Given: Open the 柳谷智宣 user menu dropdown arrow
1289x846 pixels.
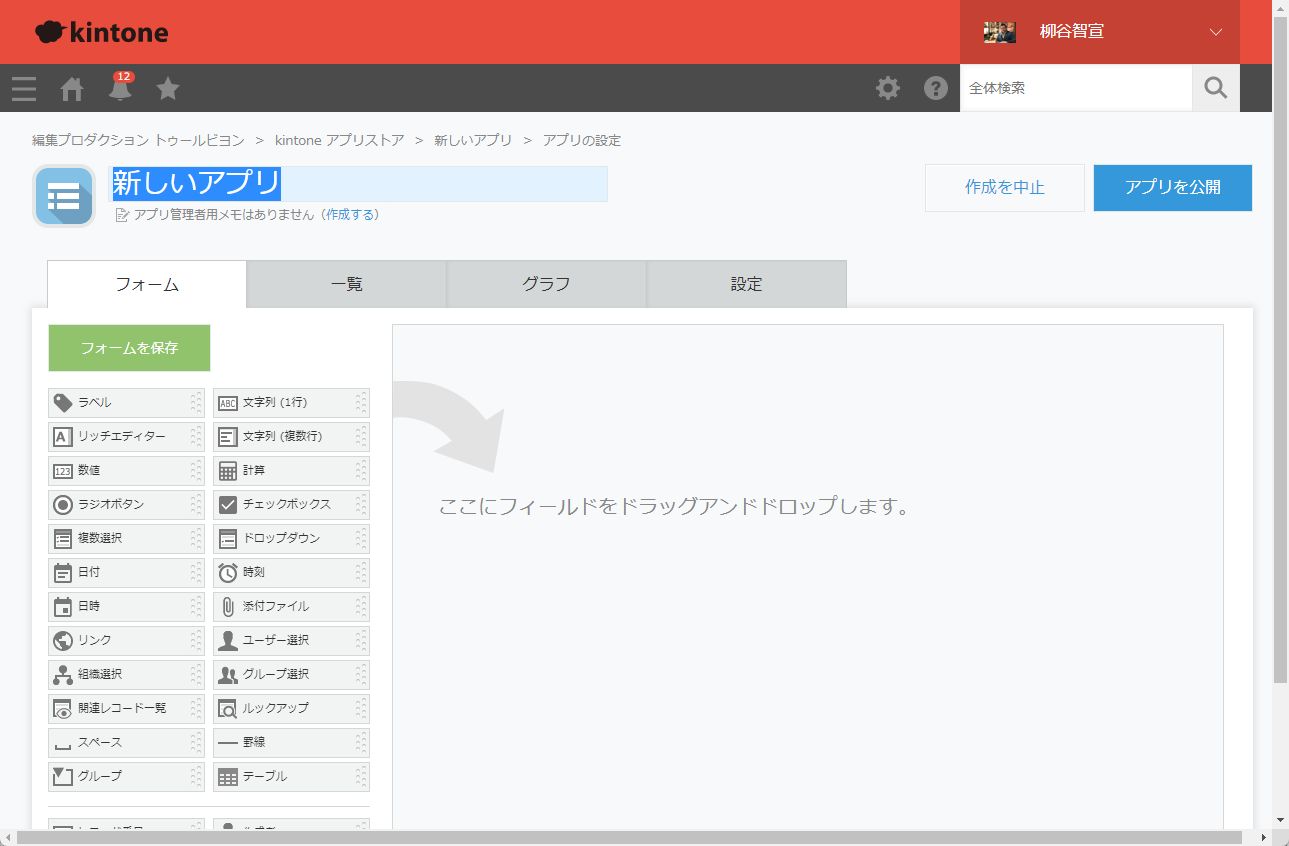Looking at the screenshot, I should [x=1216, y=32].
